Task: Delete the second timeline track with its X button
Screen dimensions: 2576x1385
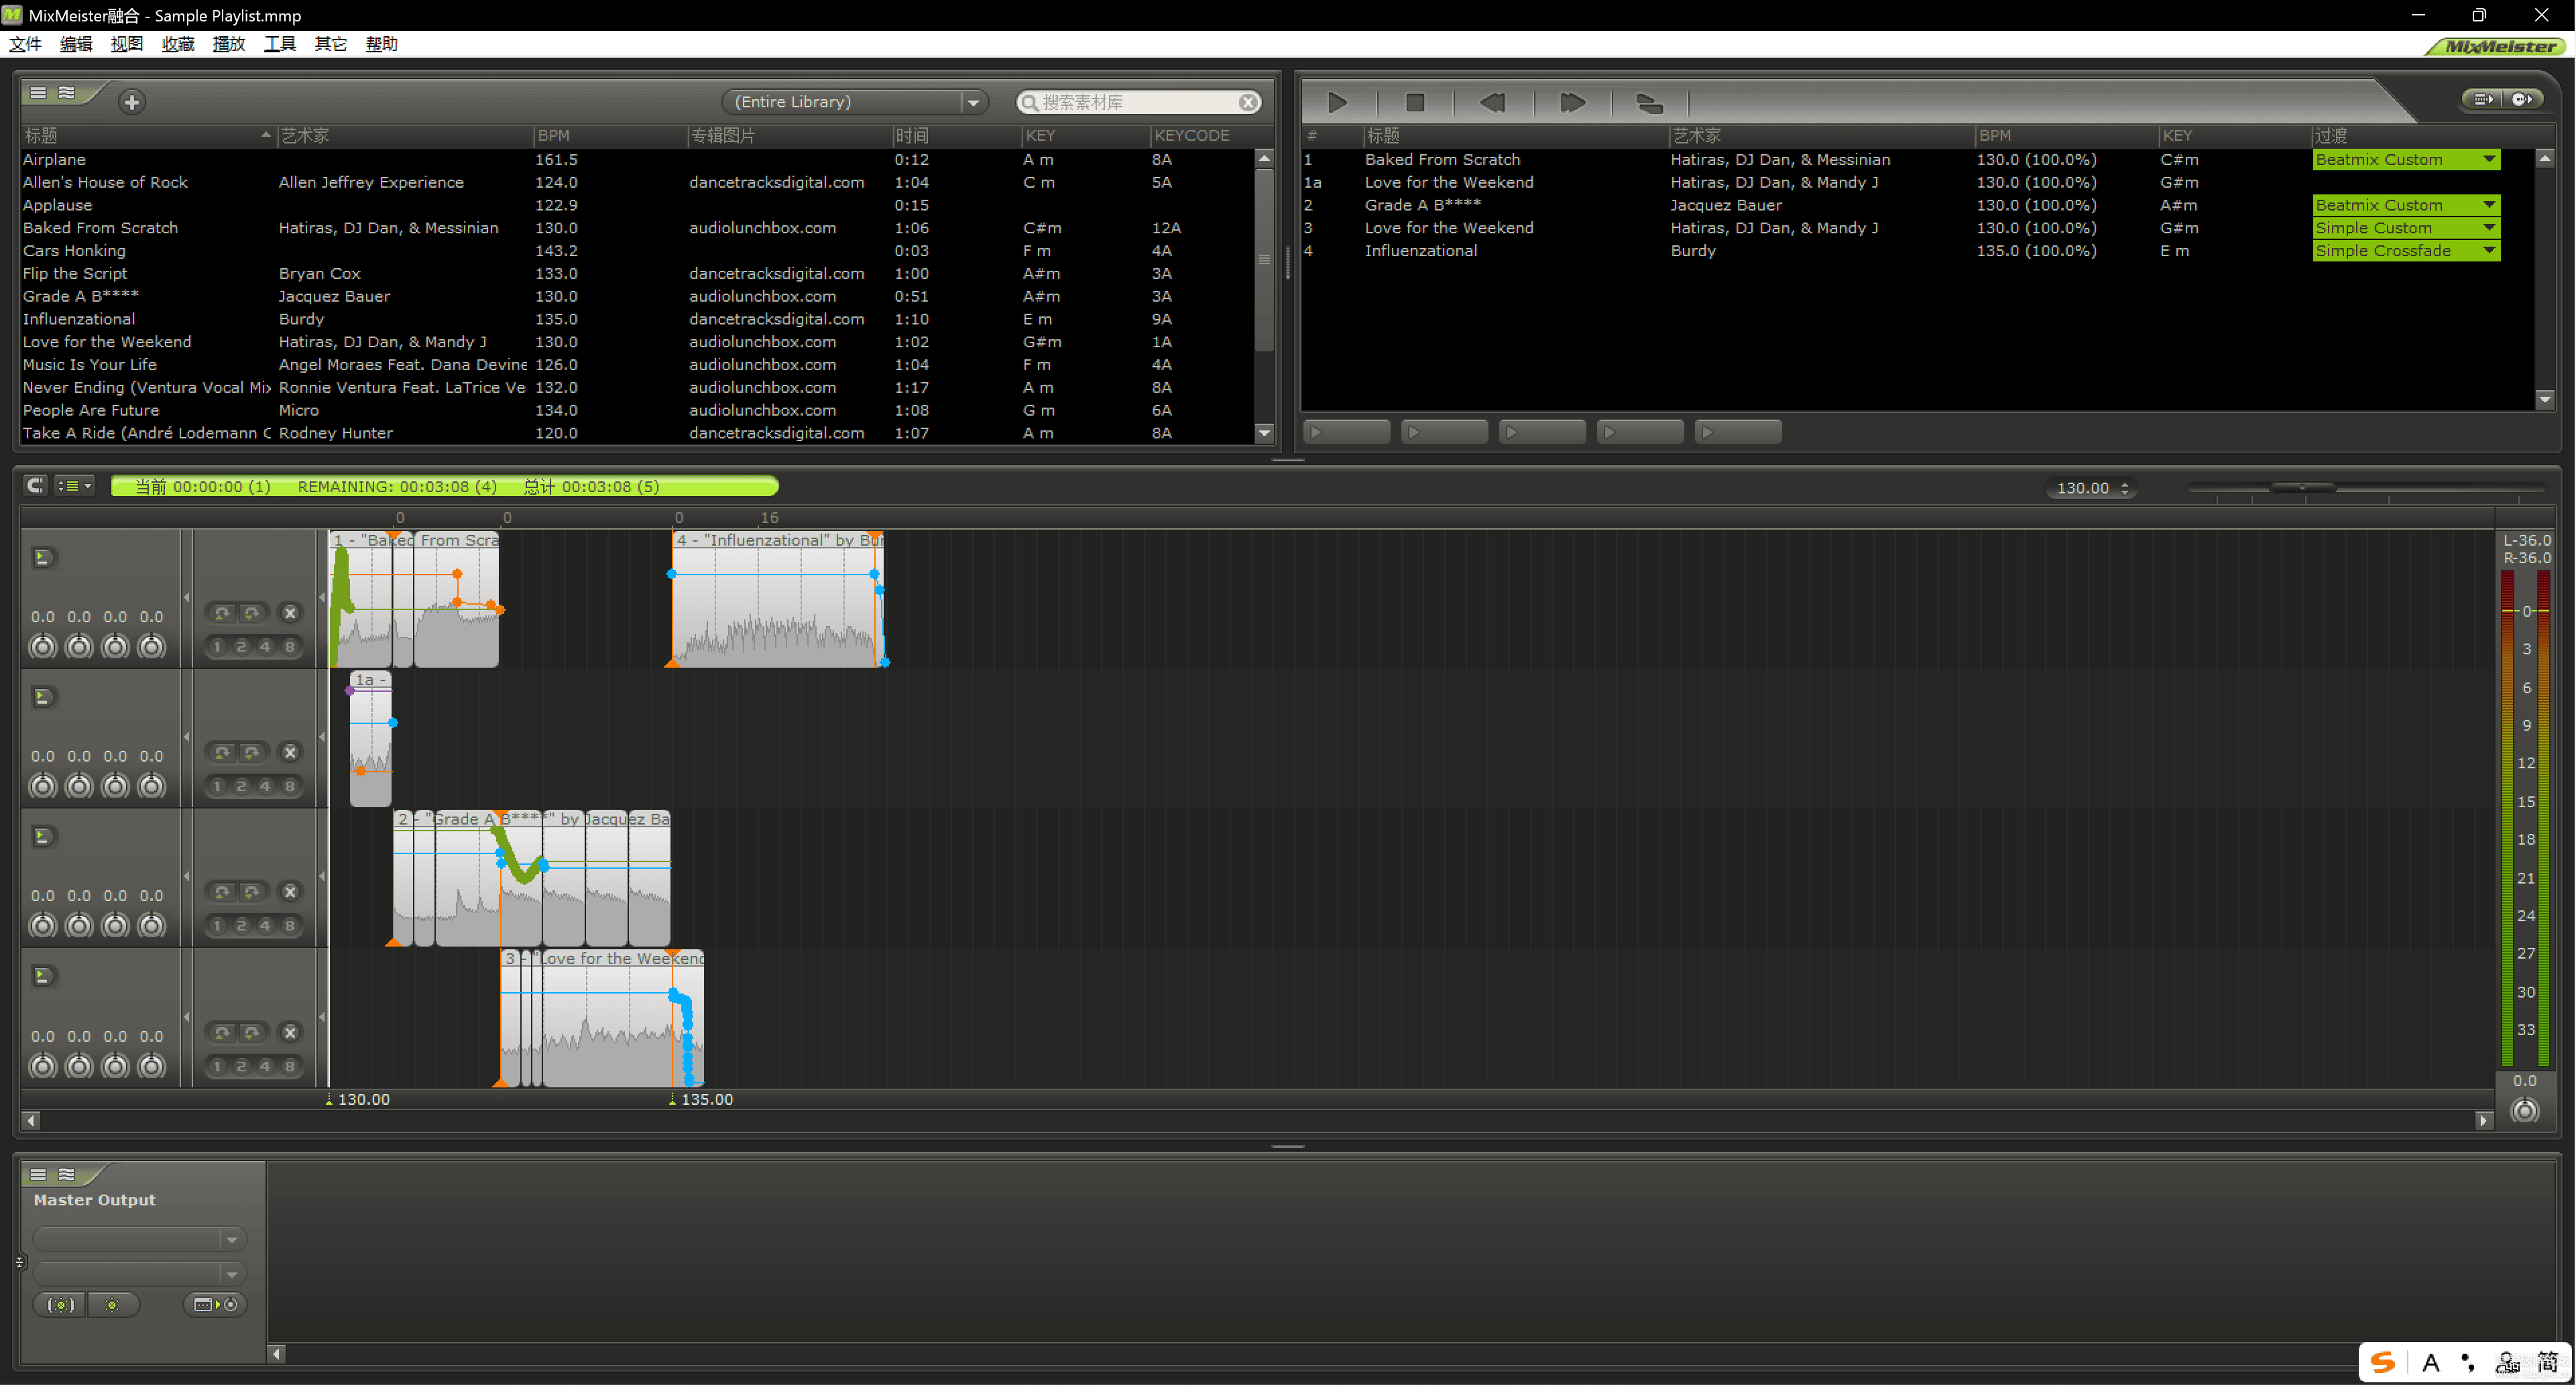Action: click(x=290, y=752)
